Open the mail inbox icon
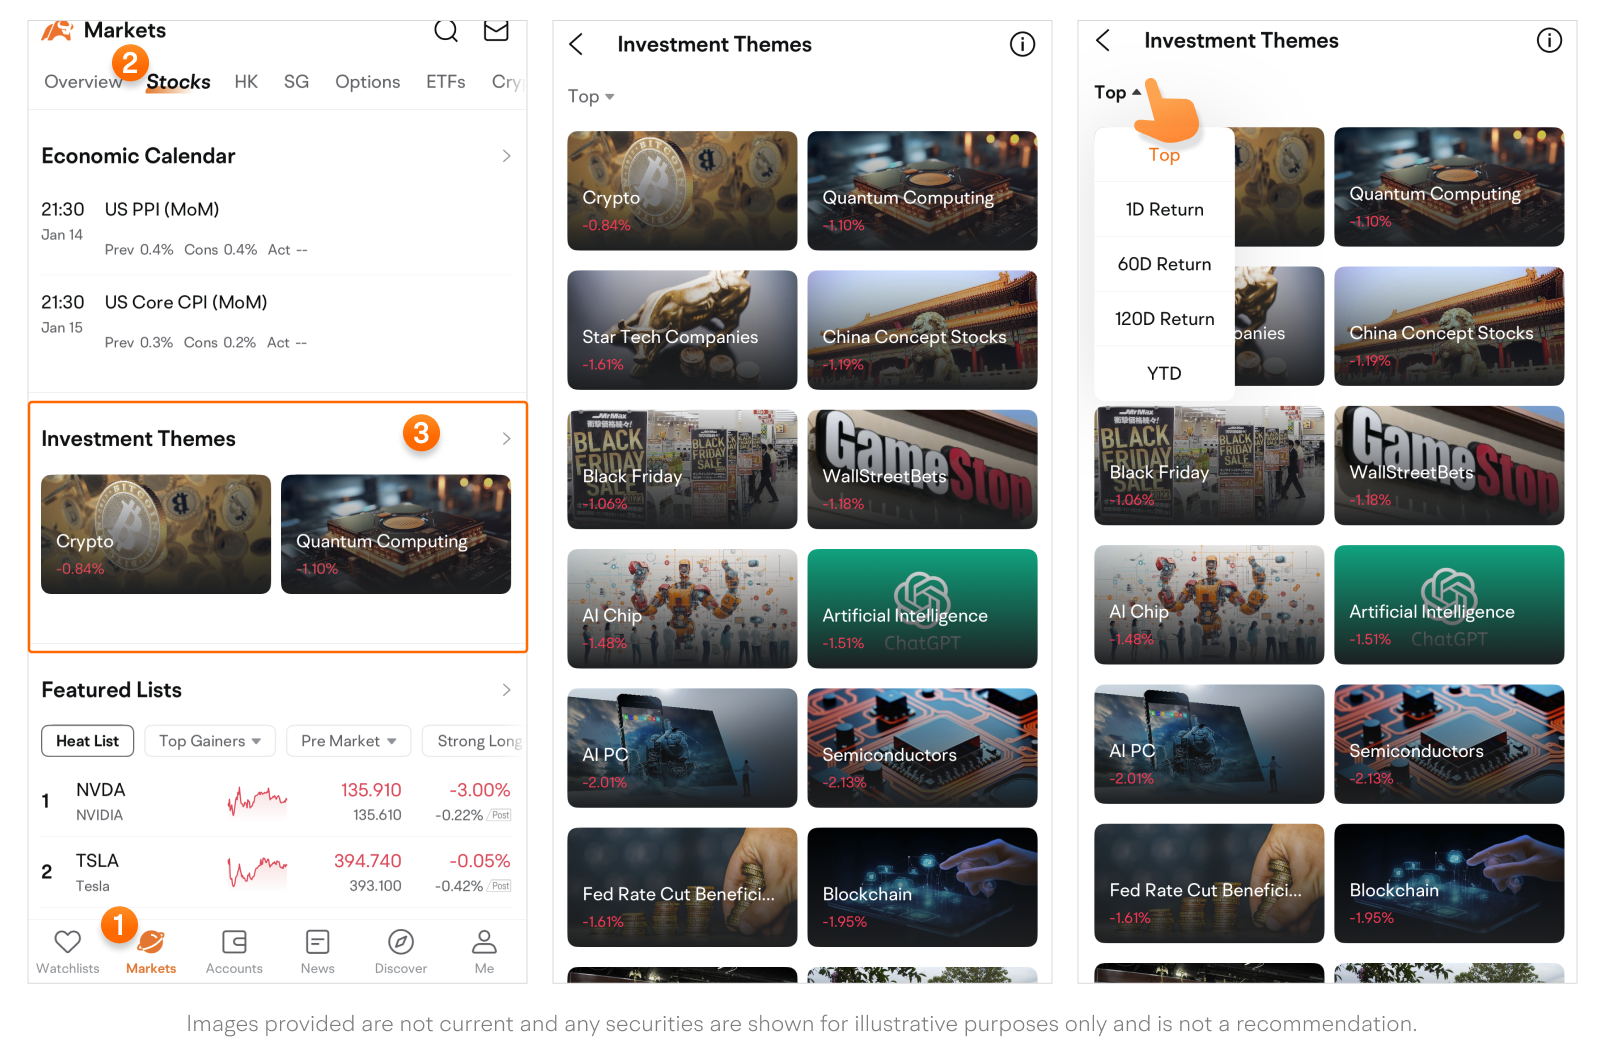Viewport: 1605px width, 1059px height. click(x=496, y=31)
